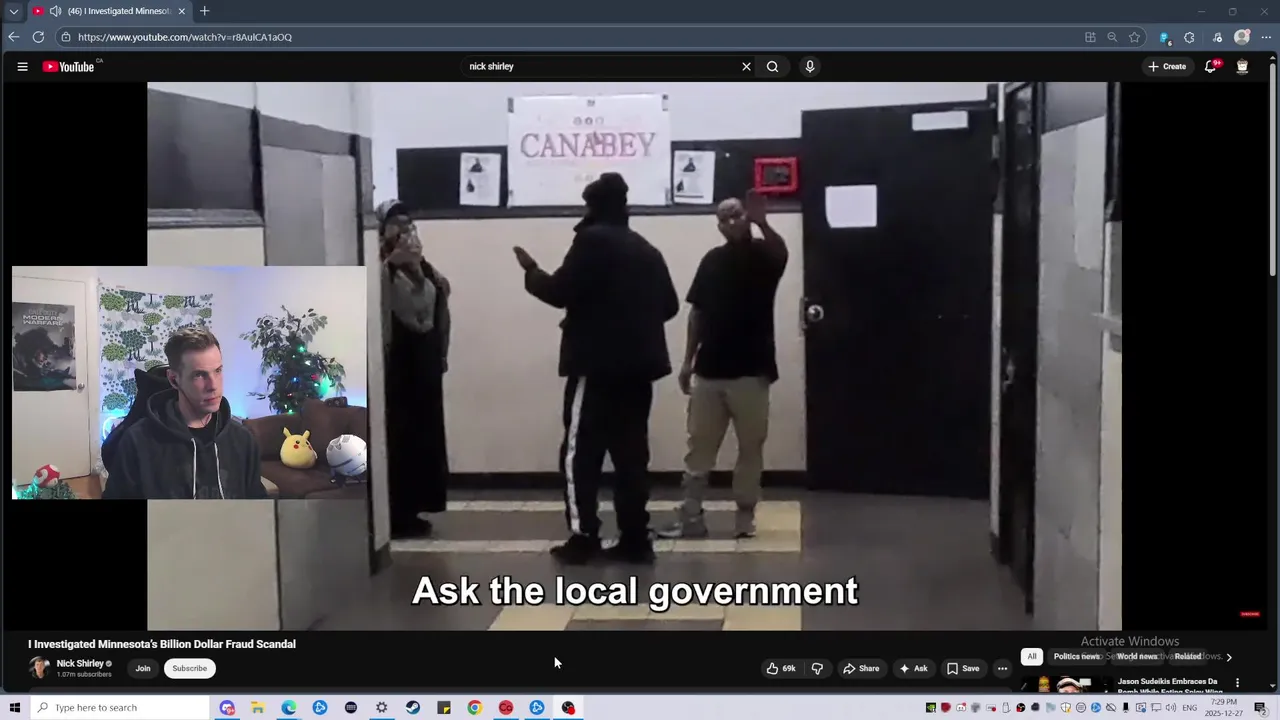The image size is (1280, 720).
Task: Select the 'World news' chip
Action: tap(1137, 657)
